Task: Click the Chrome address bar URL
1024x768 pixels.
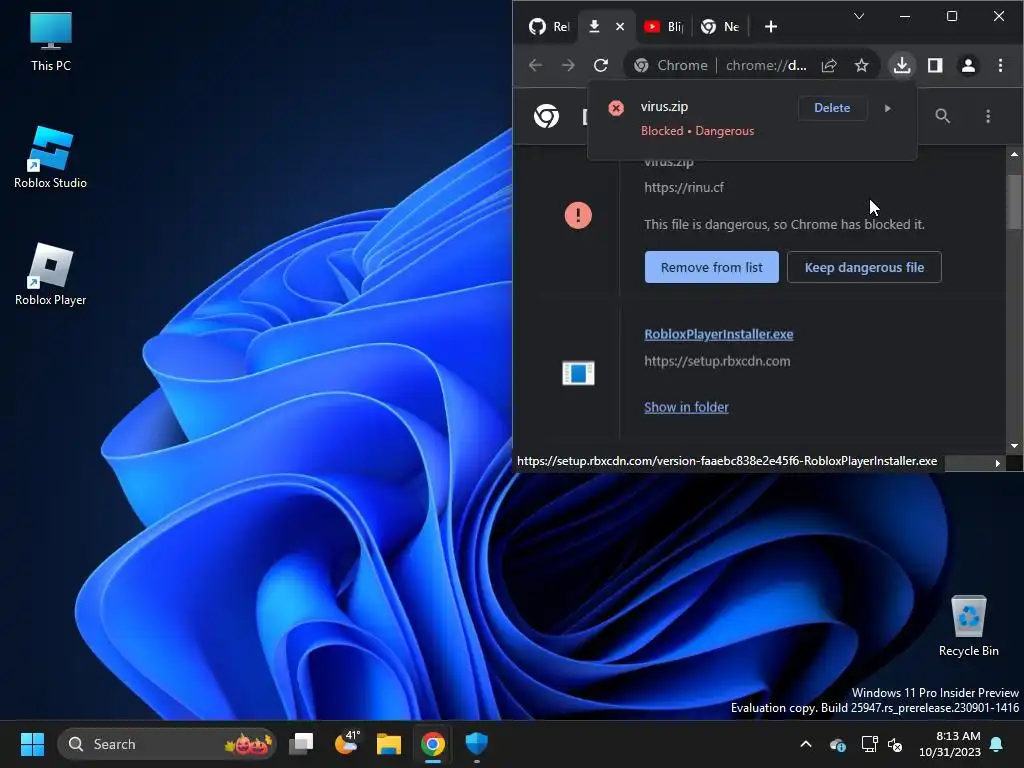Action: coord(766,65)
